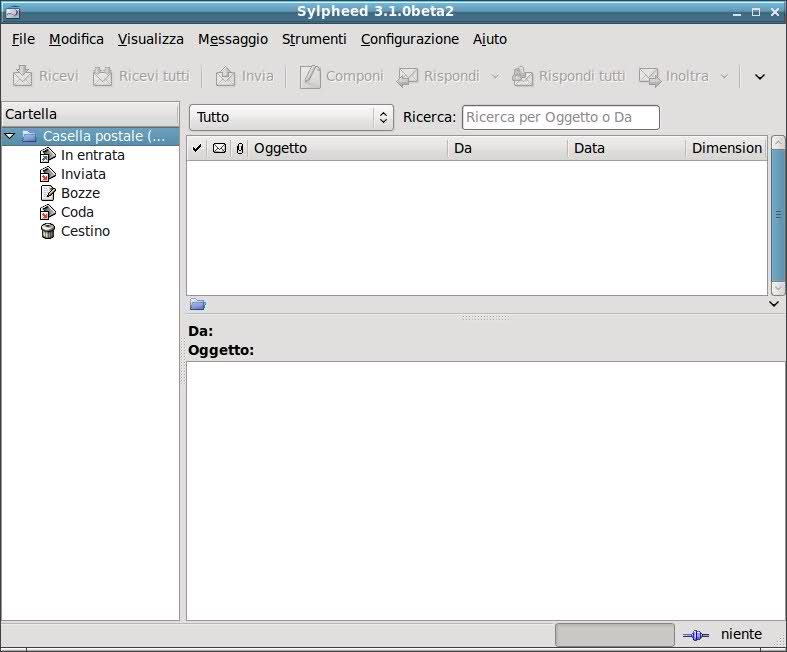The height and width of the screenshot is (652, 787).
Task: Select the Cestino trash folder
Action: tap(48, 231)
